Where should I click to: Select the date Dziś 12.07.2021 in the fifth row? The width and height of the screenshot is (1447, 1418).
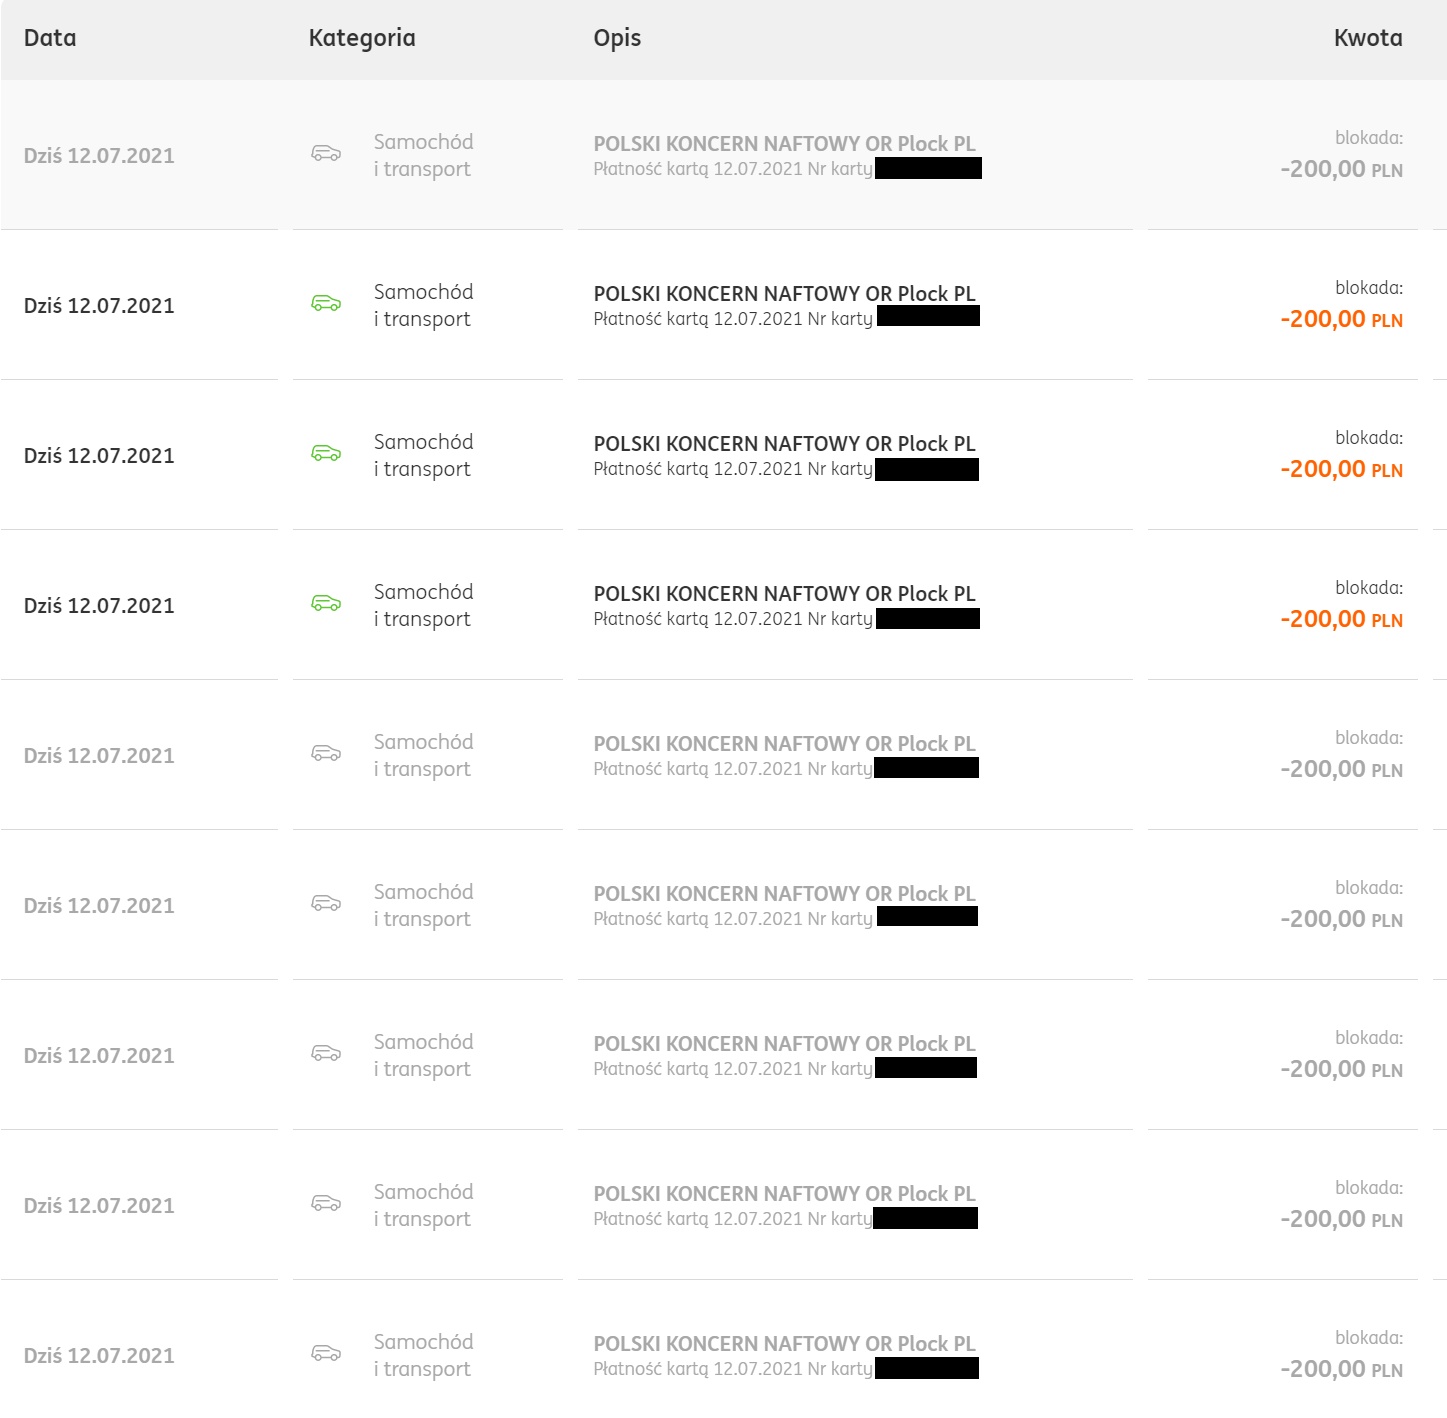[99, 756]
